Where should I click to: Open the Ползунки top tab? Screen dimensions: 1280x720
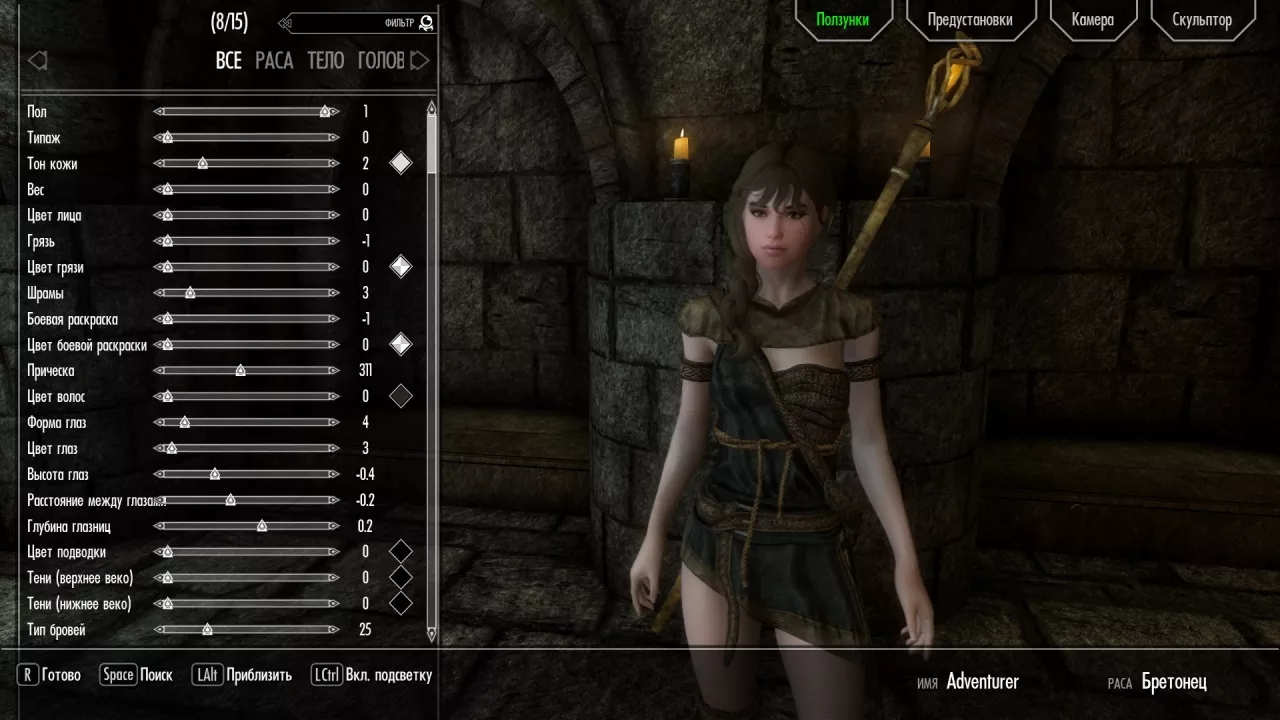(x=843, y=20)
